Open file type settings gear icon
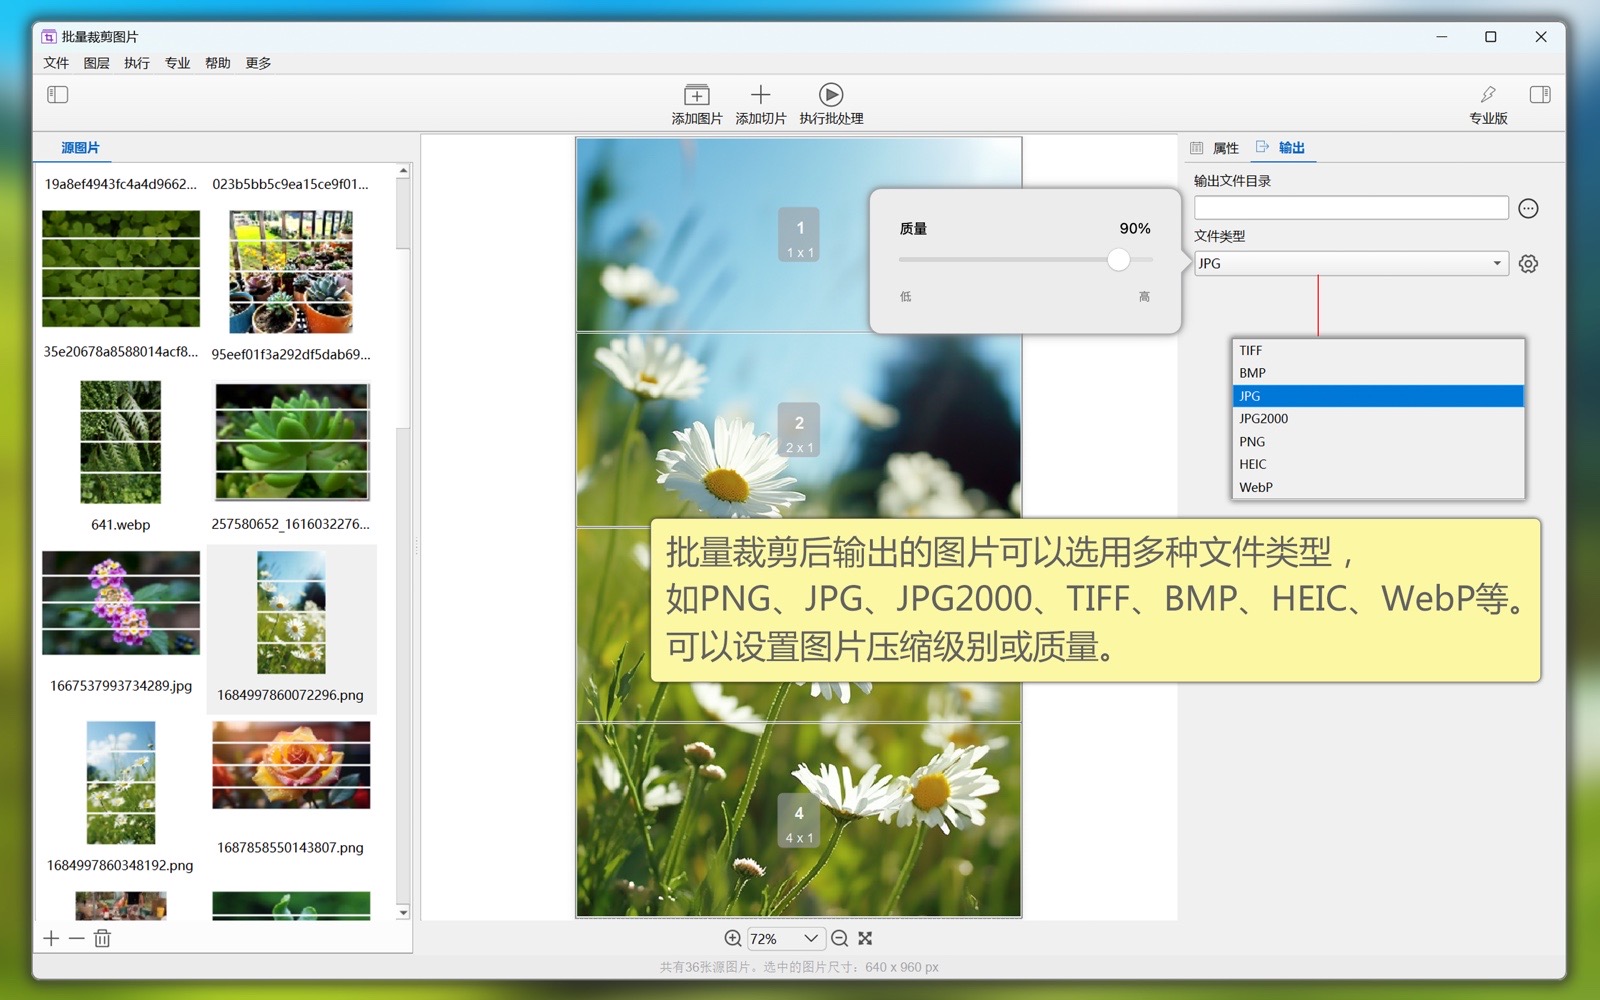 pyautogui.click(x=1528, y=264)
